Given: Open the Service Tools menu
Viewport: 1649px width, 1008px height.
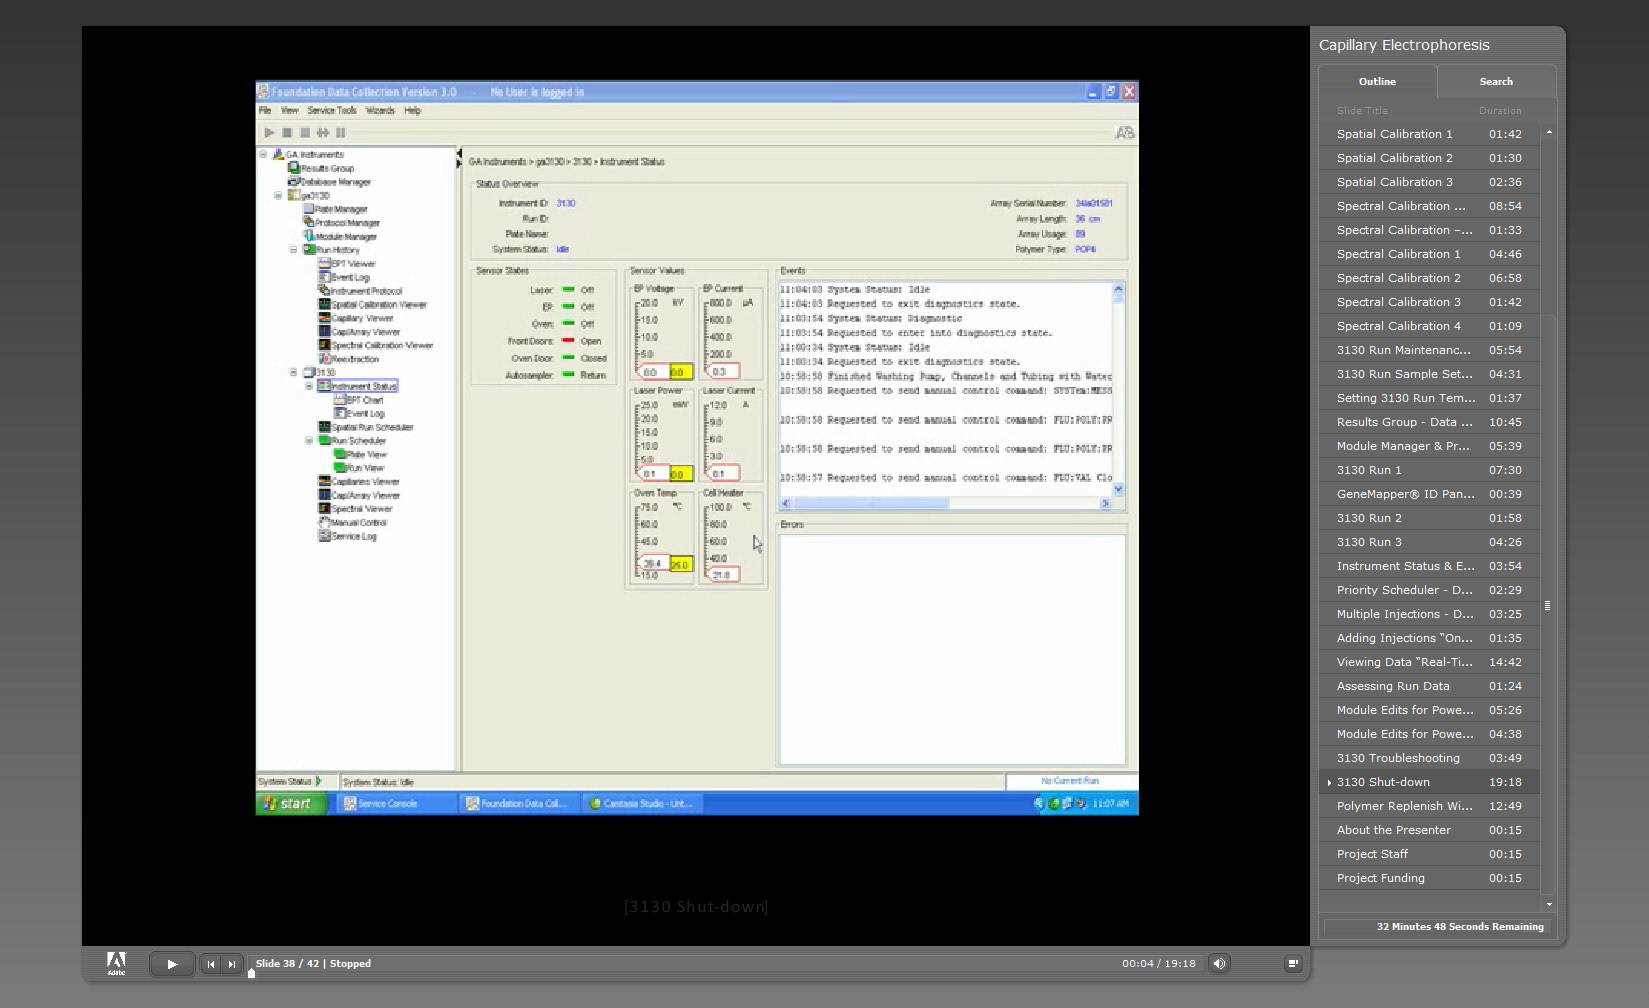Looking at the screenshot, I should 332,111.
